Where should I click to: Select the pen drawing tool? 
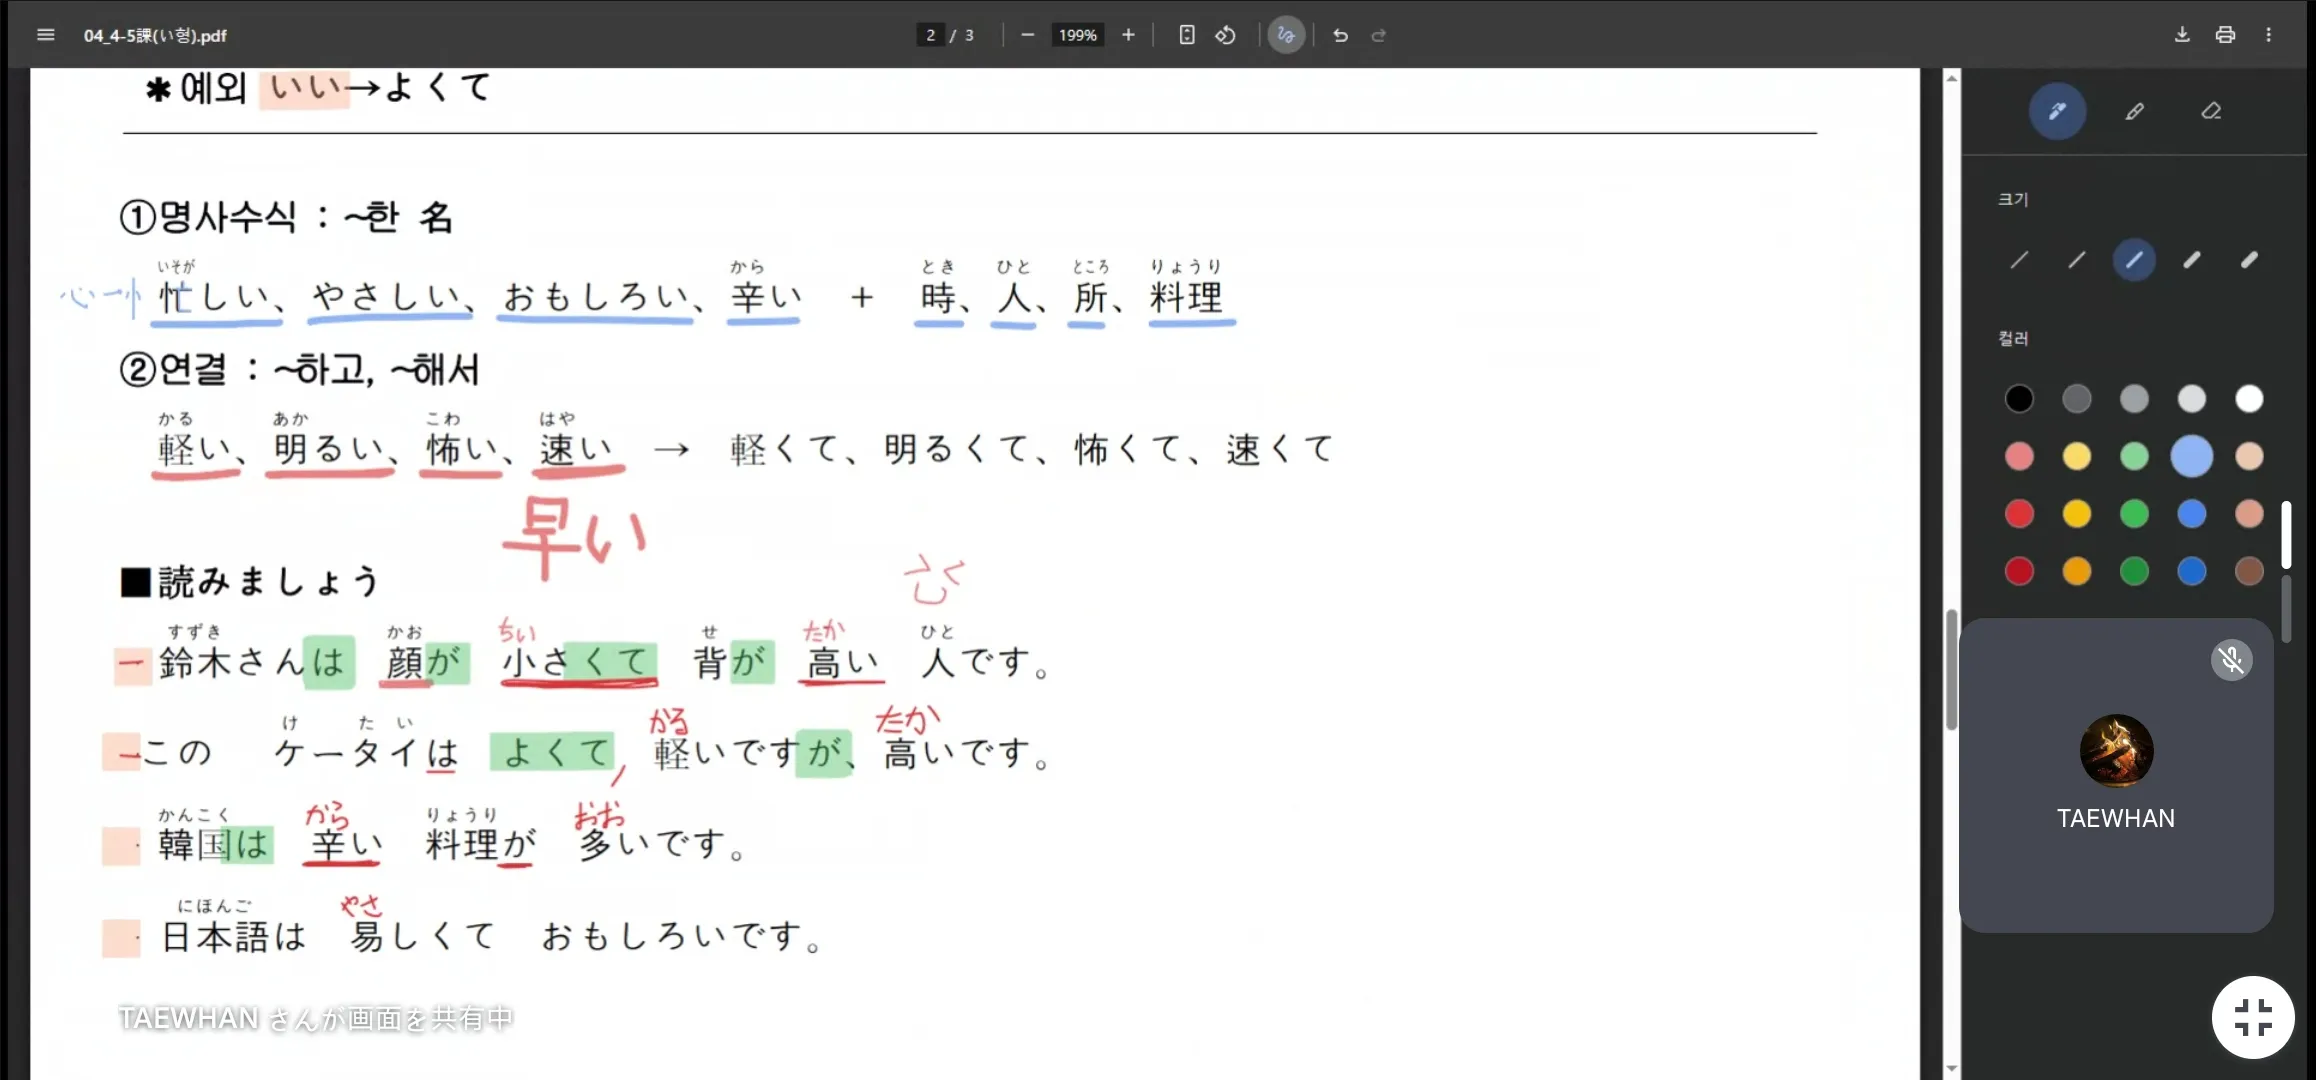pos(2057,111)
